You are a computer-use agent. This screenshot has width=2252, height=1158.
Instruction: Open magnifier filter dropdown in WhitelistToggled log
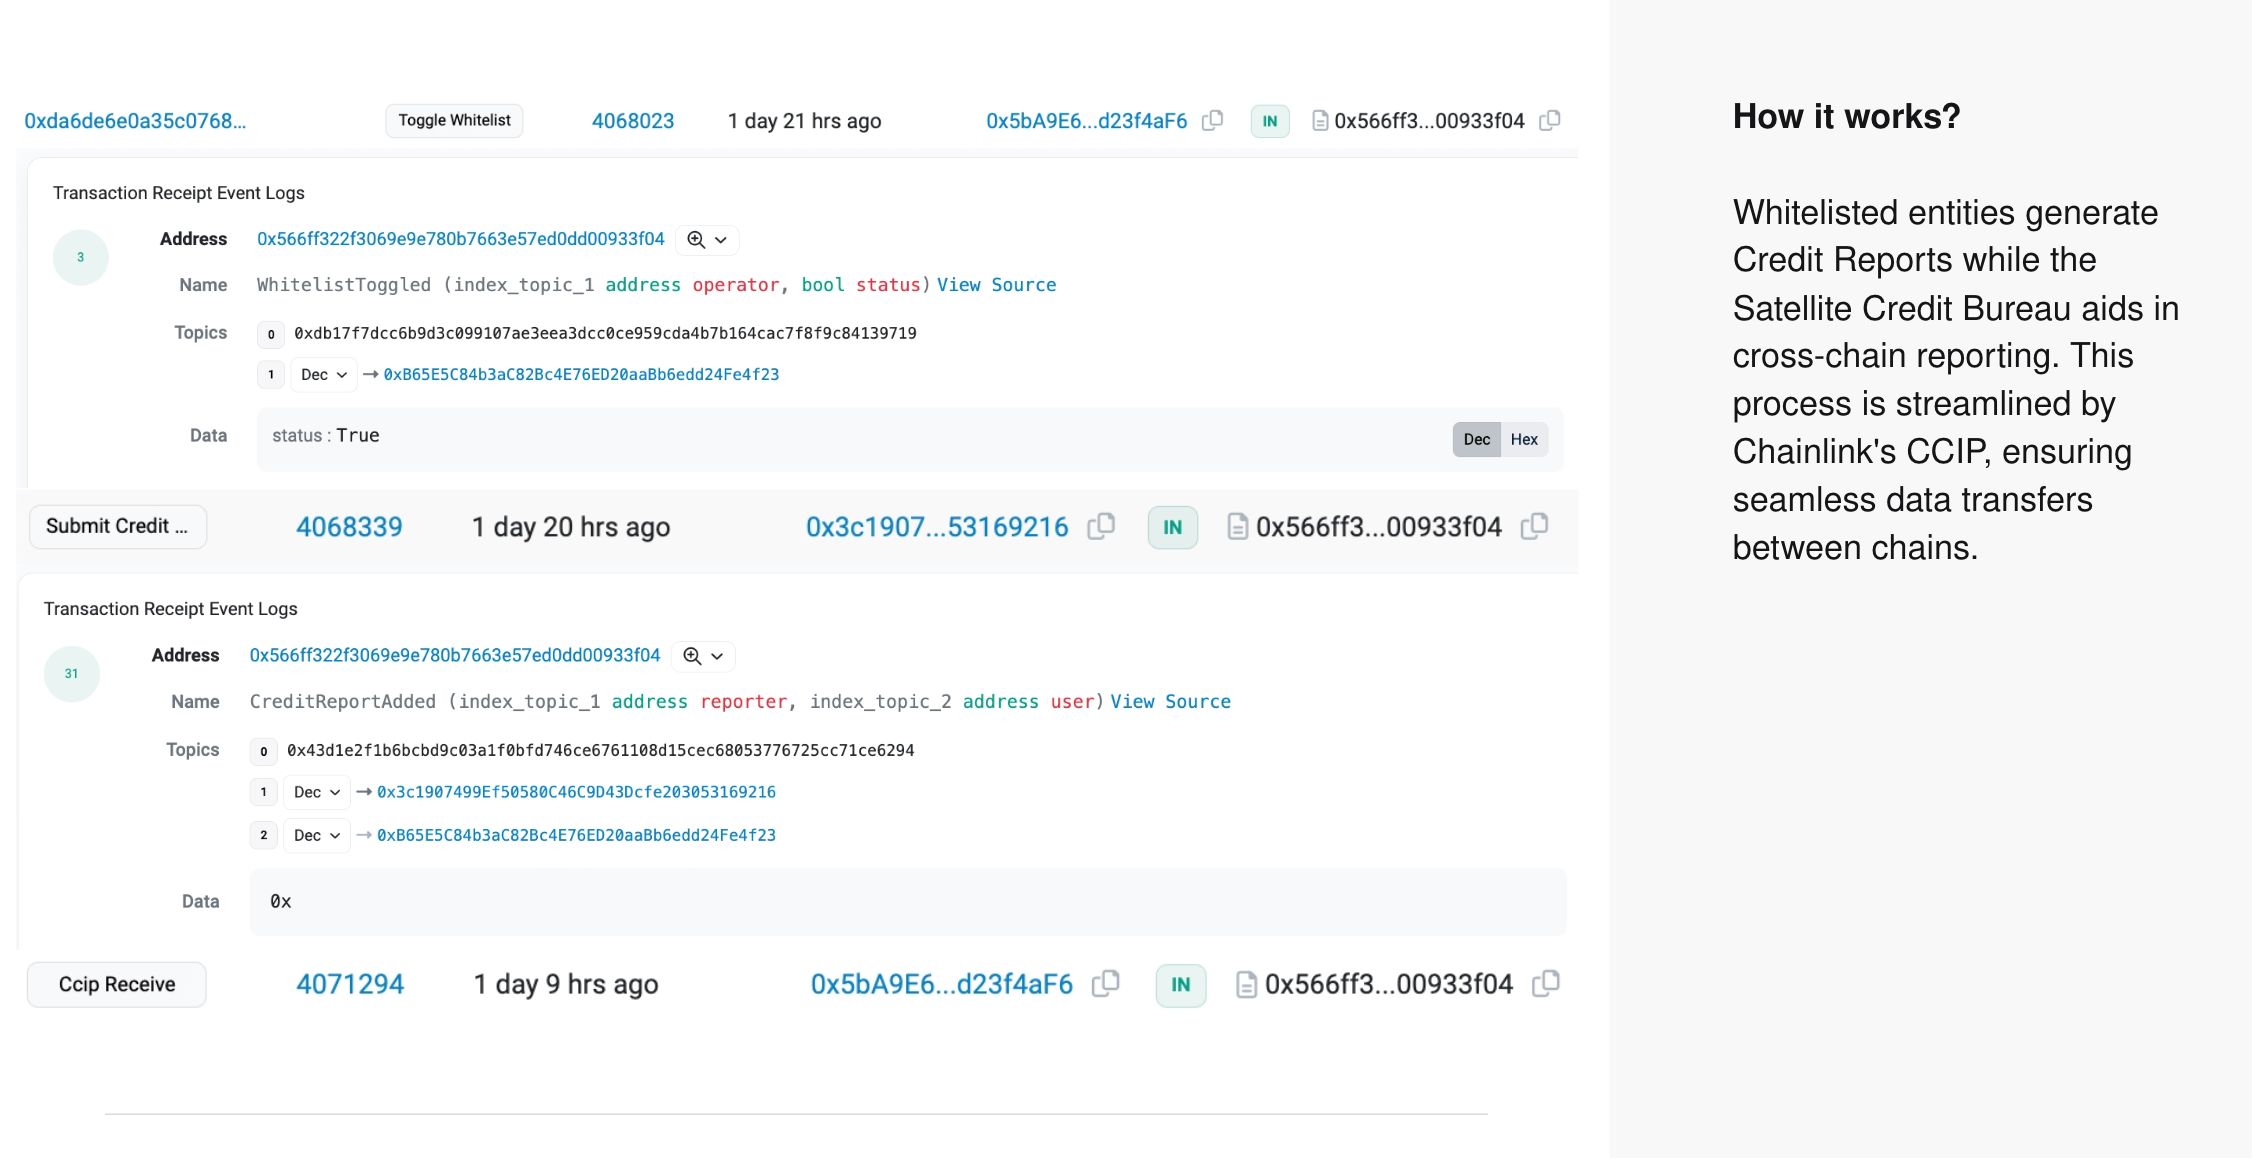pos(707,240)
